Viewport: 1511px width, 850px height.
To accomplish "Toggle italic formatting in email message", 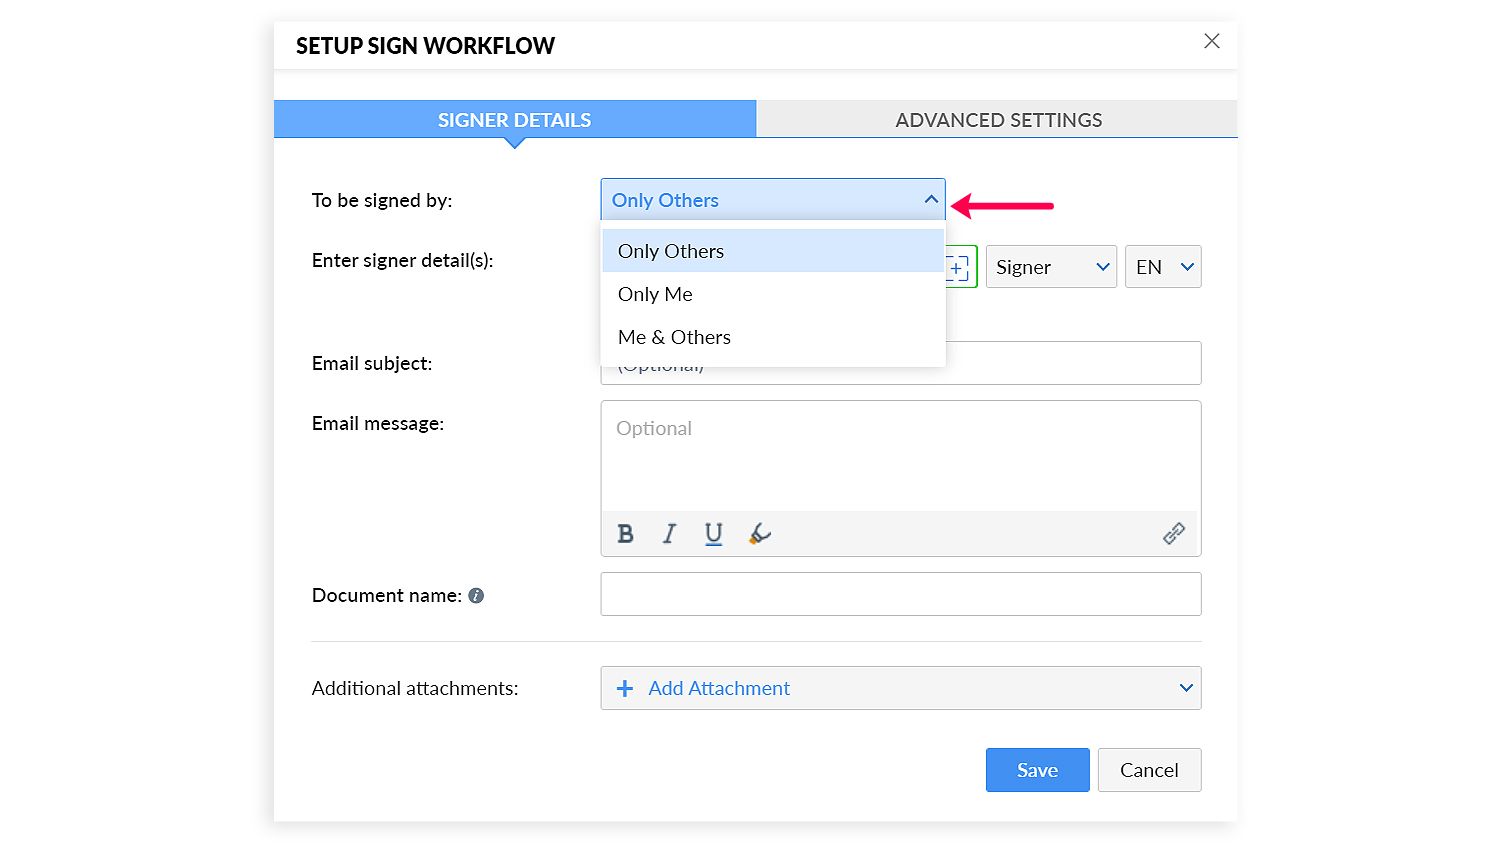I will (x=669, y=534).
